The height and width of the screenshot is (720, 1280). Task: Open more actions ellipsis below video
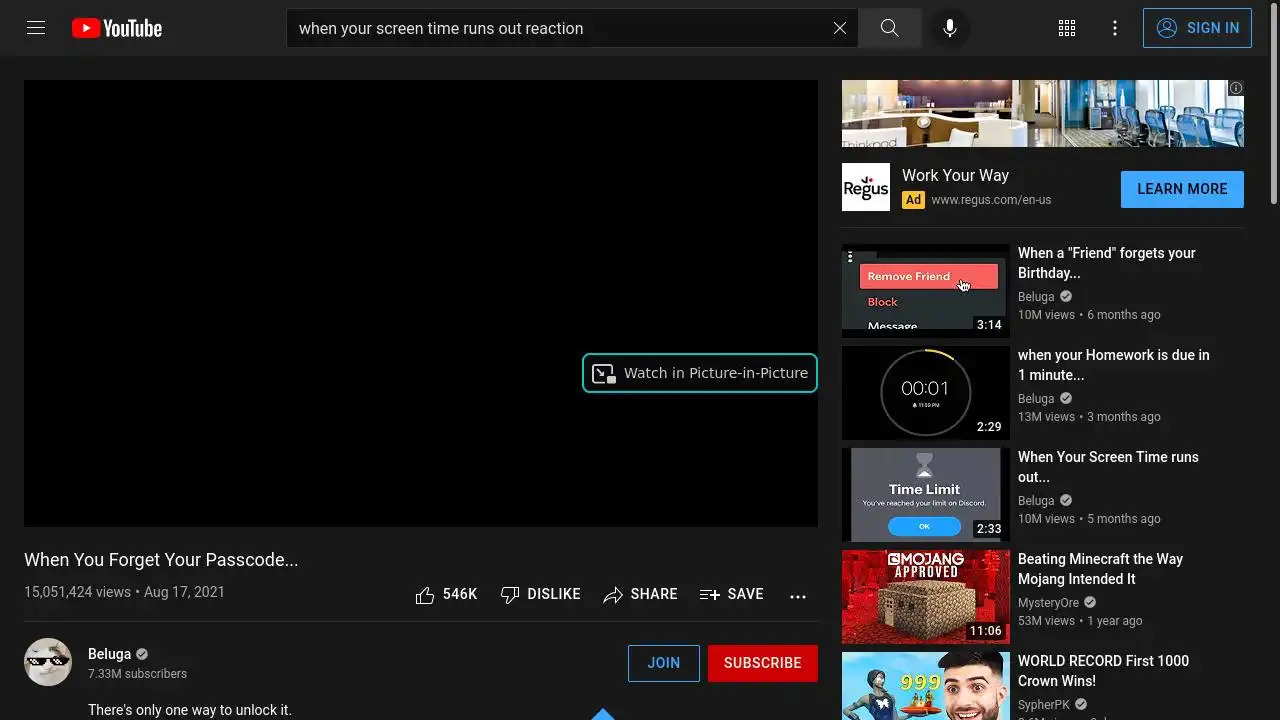click(x=798, y=596)
